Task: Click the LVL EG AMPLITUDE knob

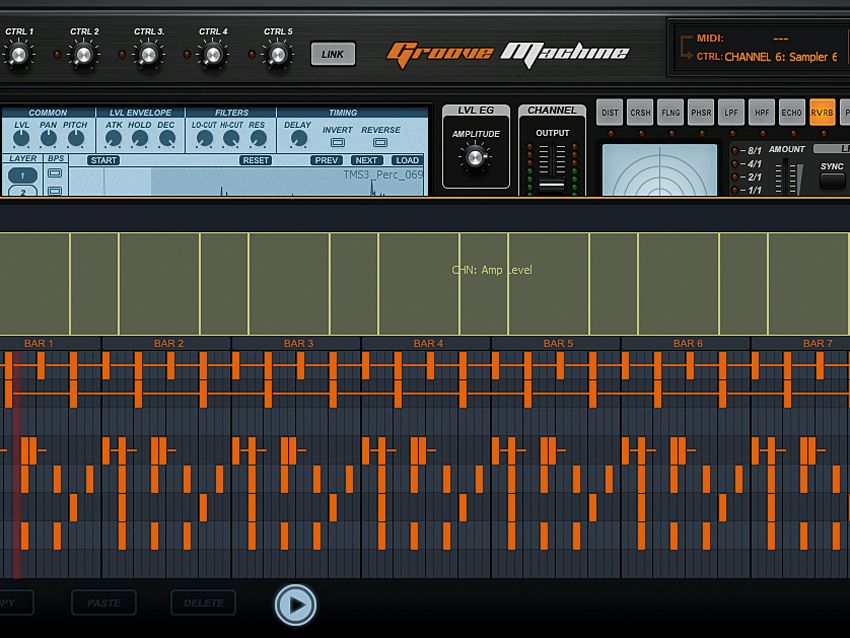Action: (475, 157)
